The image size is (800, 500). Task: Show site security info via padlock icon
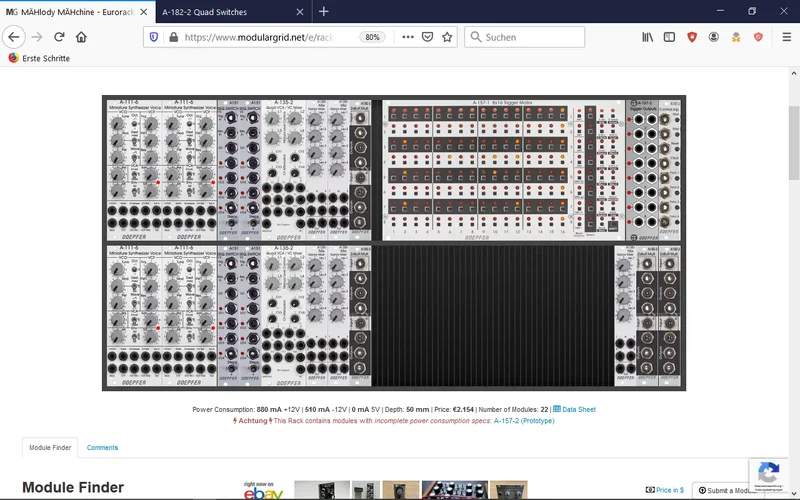[173, 37]
